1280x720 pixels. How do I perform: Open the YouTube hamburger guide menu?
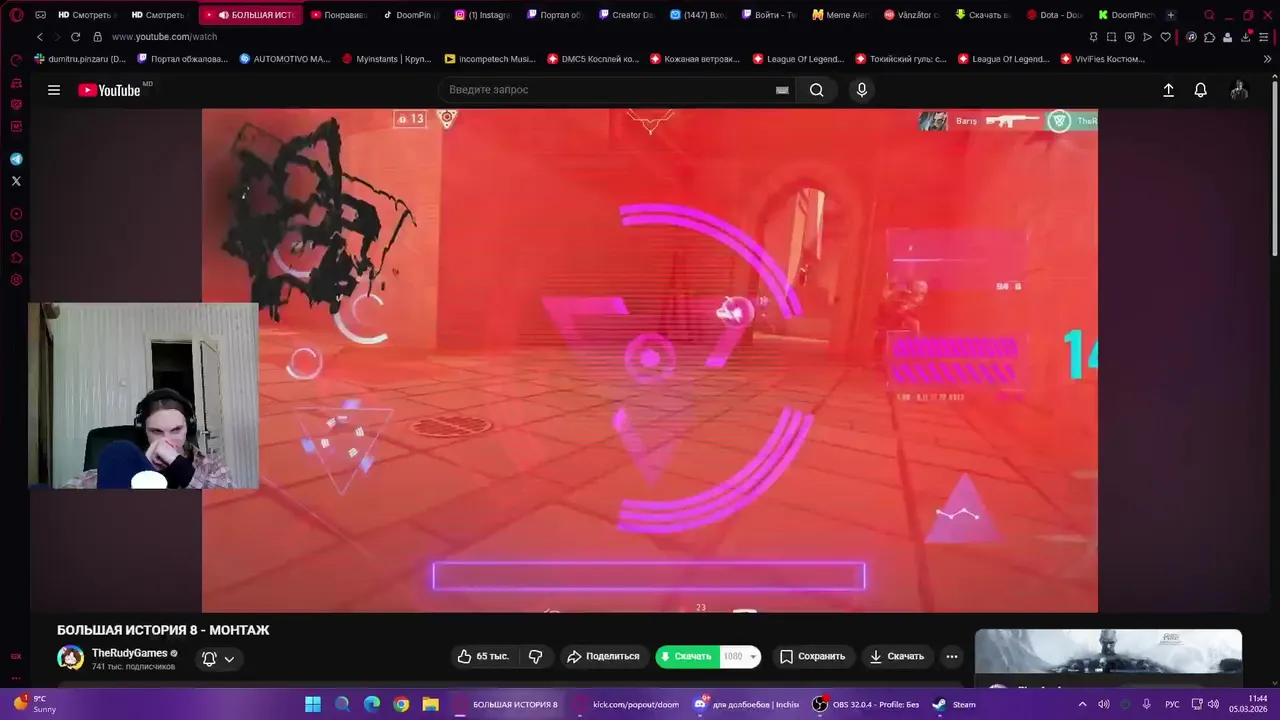54,90
